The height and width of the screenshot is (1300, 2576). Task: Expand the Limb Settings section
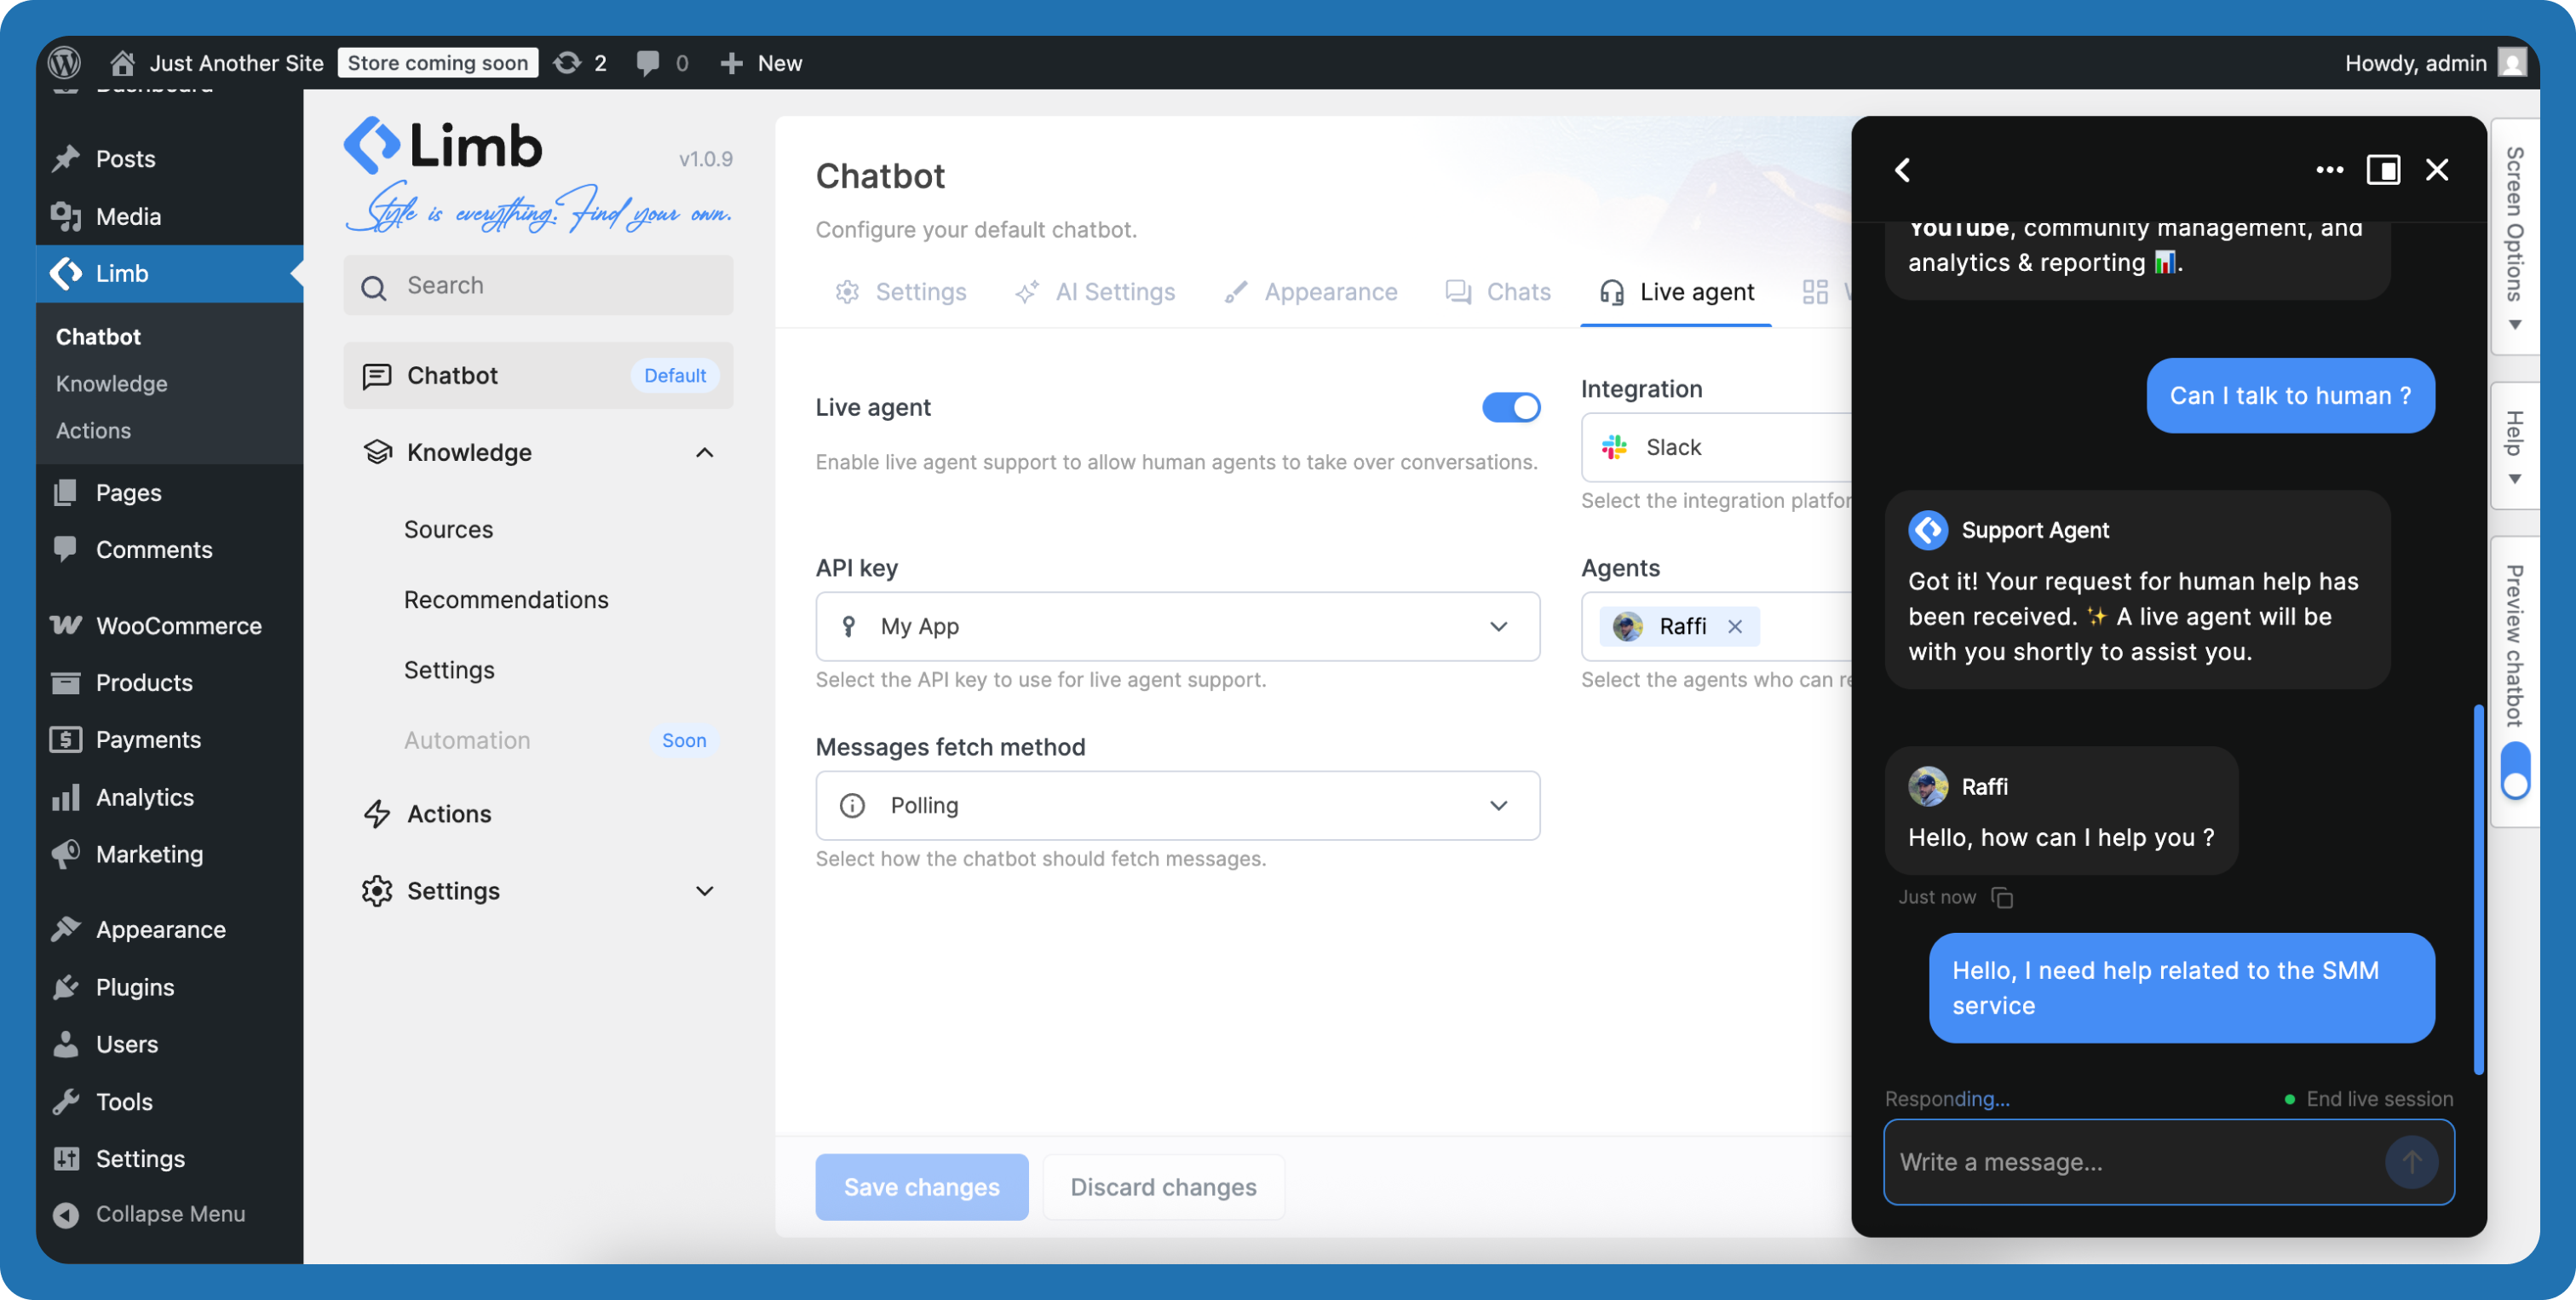click(704, 891)
